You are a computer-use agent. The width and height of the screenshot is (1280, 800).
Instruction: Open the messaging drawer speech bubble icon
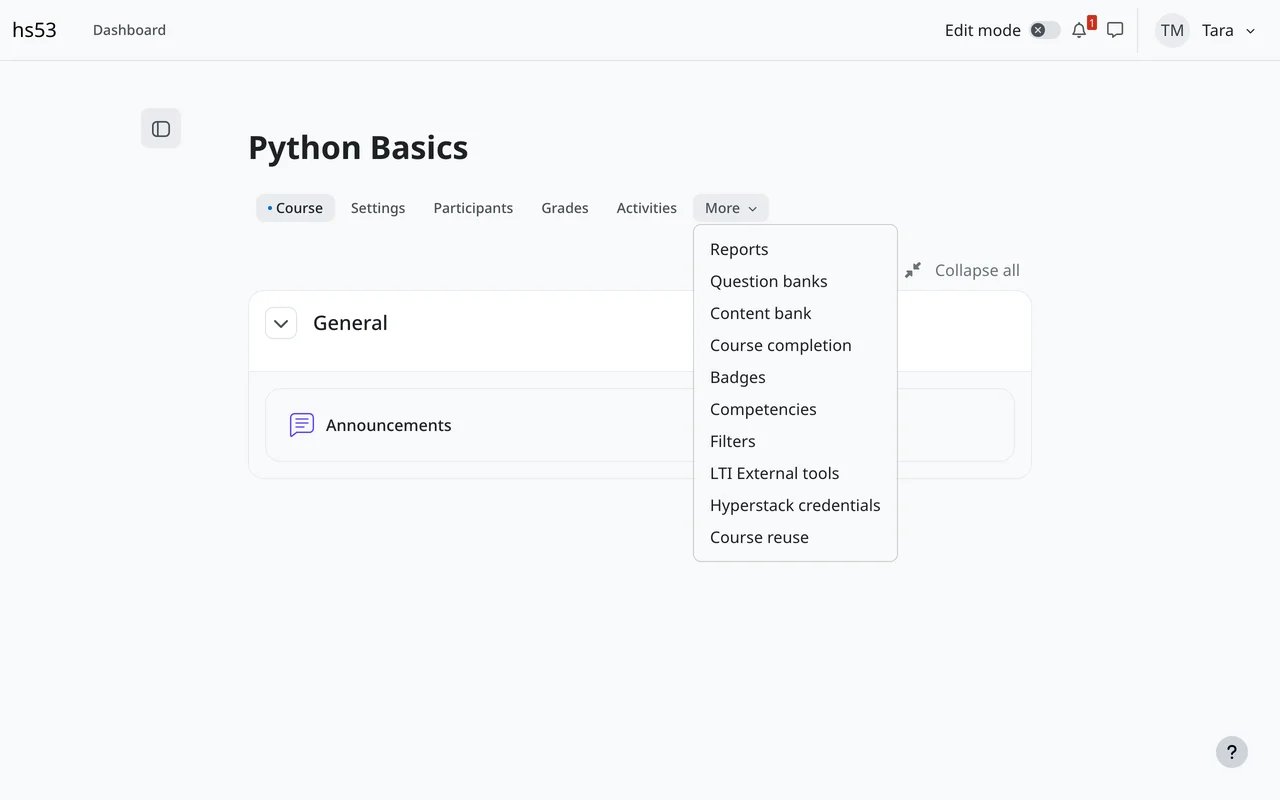tap(1115, 30)
